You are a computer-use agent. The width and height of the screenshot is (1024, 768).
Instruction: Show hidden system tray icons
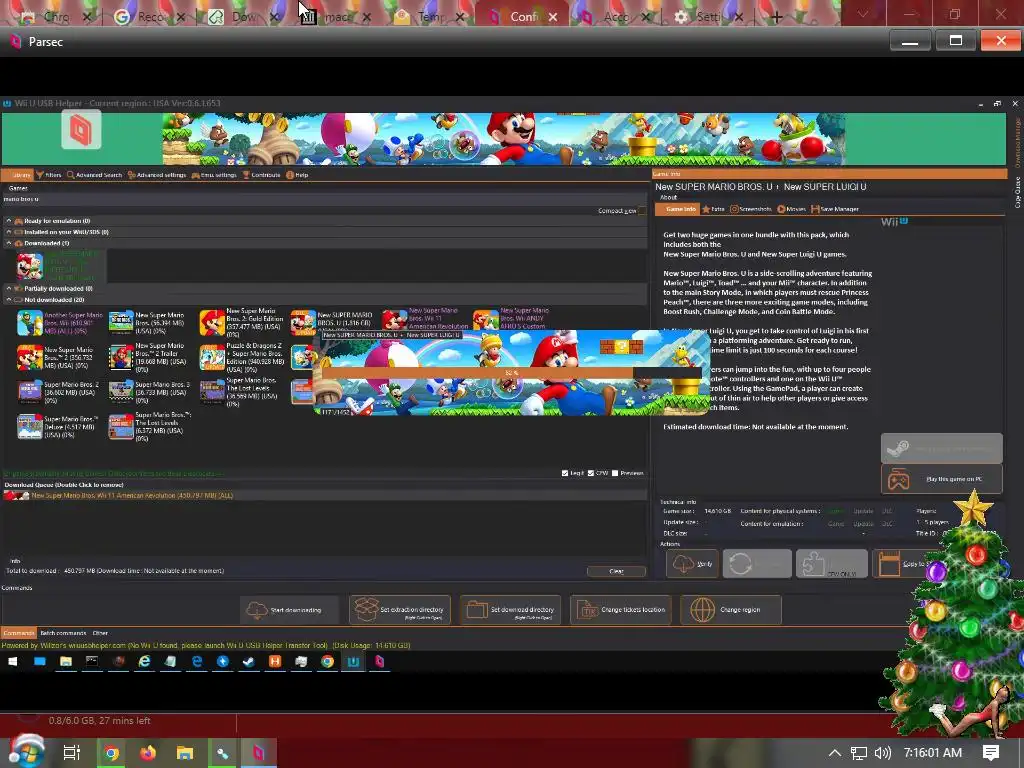pyautogui.click(x=835, y=753)
